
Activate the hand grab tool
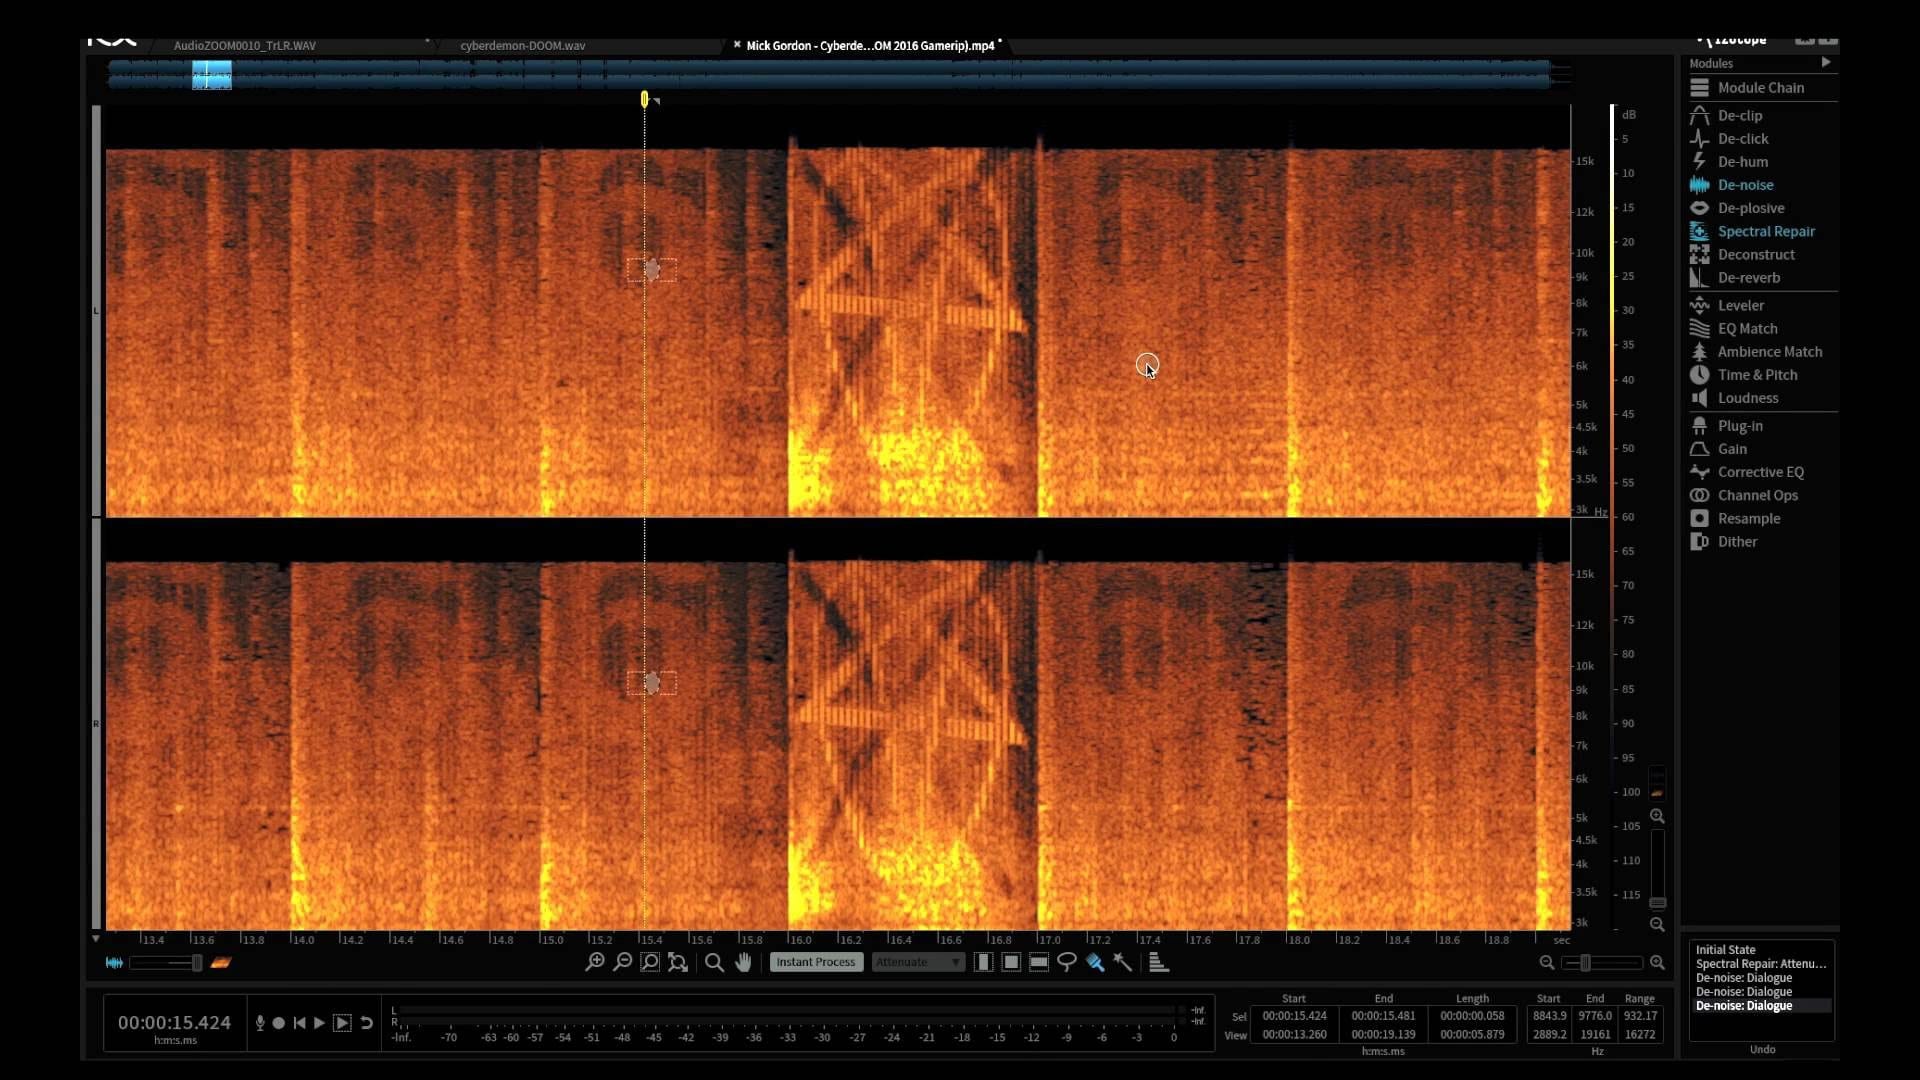[x=743, y=962]
